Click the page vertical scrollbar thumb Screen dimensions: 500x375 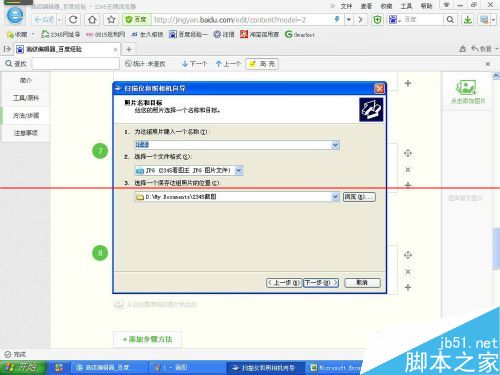point(496,248)
